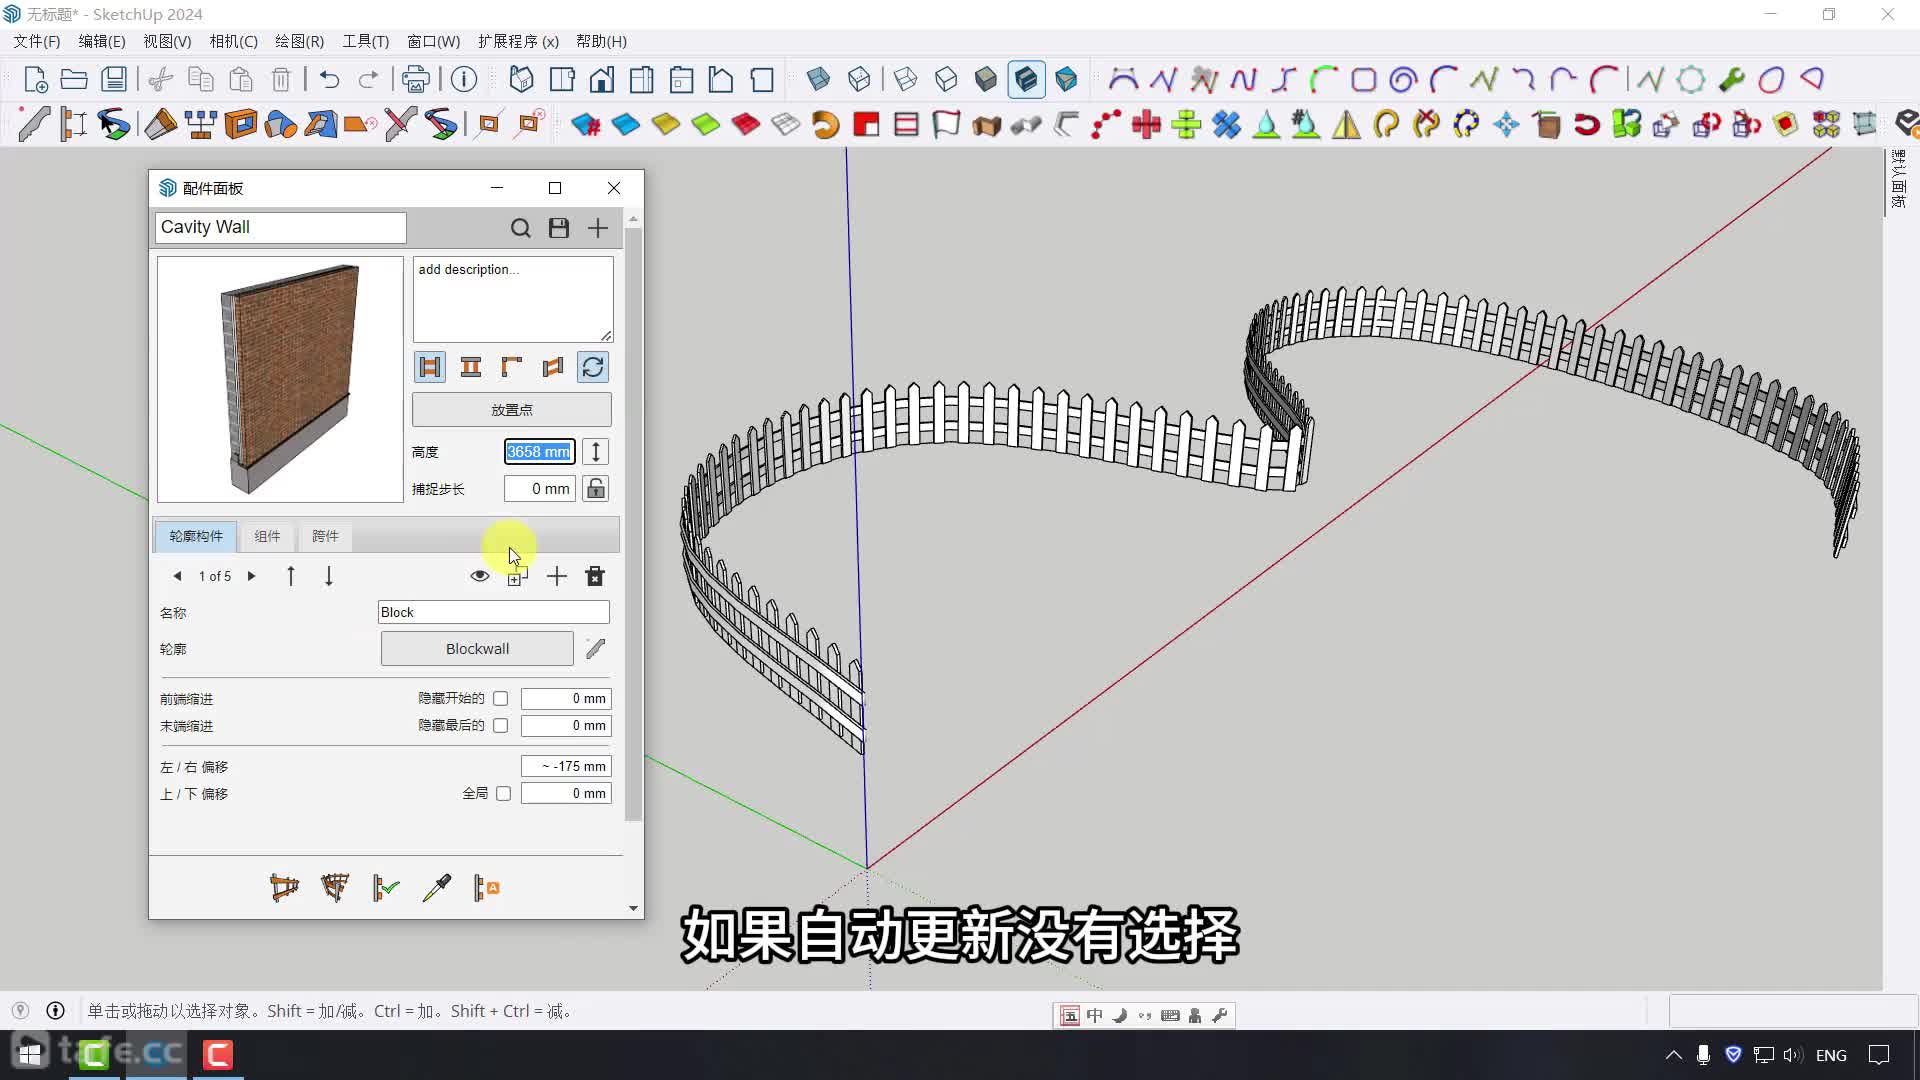Click blue hash-grid plane icon
The height and width of the screenshot is (1080, 1920).
coord(586,124)
